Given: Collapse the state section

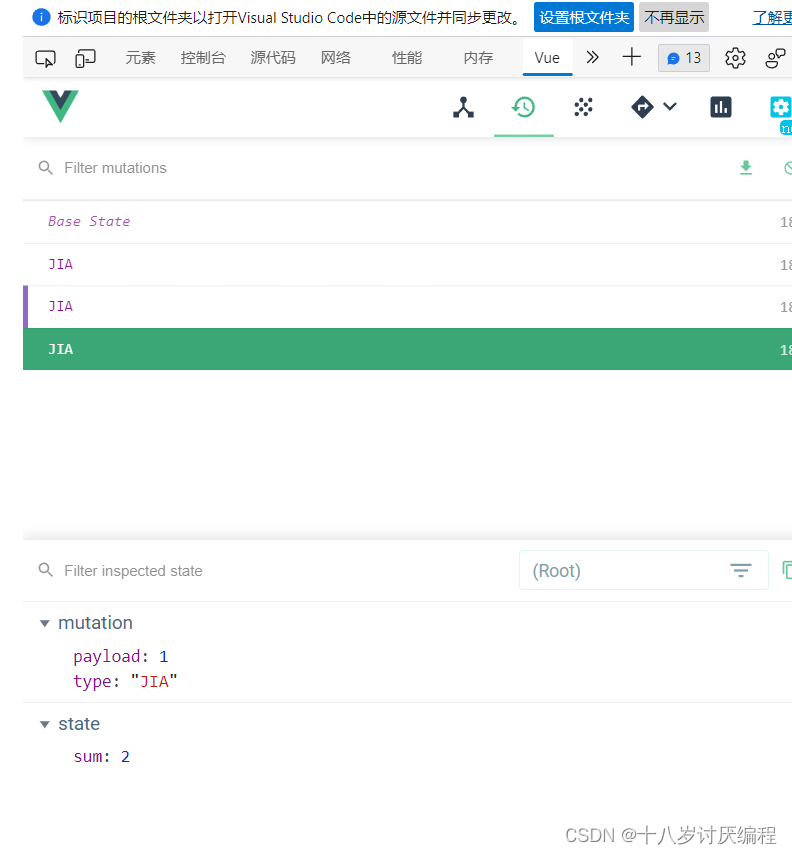Looking at the screenshot, I should pyautogui.click(x=45, y=724).
